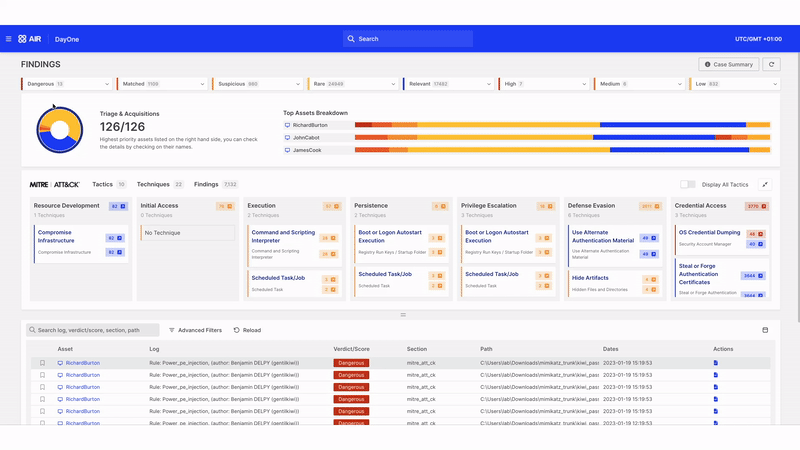Open the UTC/GMT +01:00 timezone selector

pyautogui.click(x=758, y=39)
